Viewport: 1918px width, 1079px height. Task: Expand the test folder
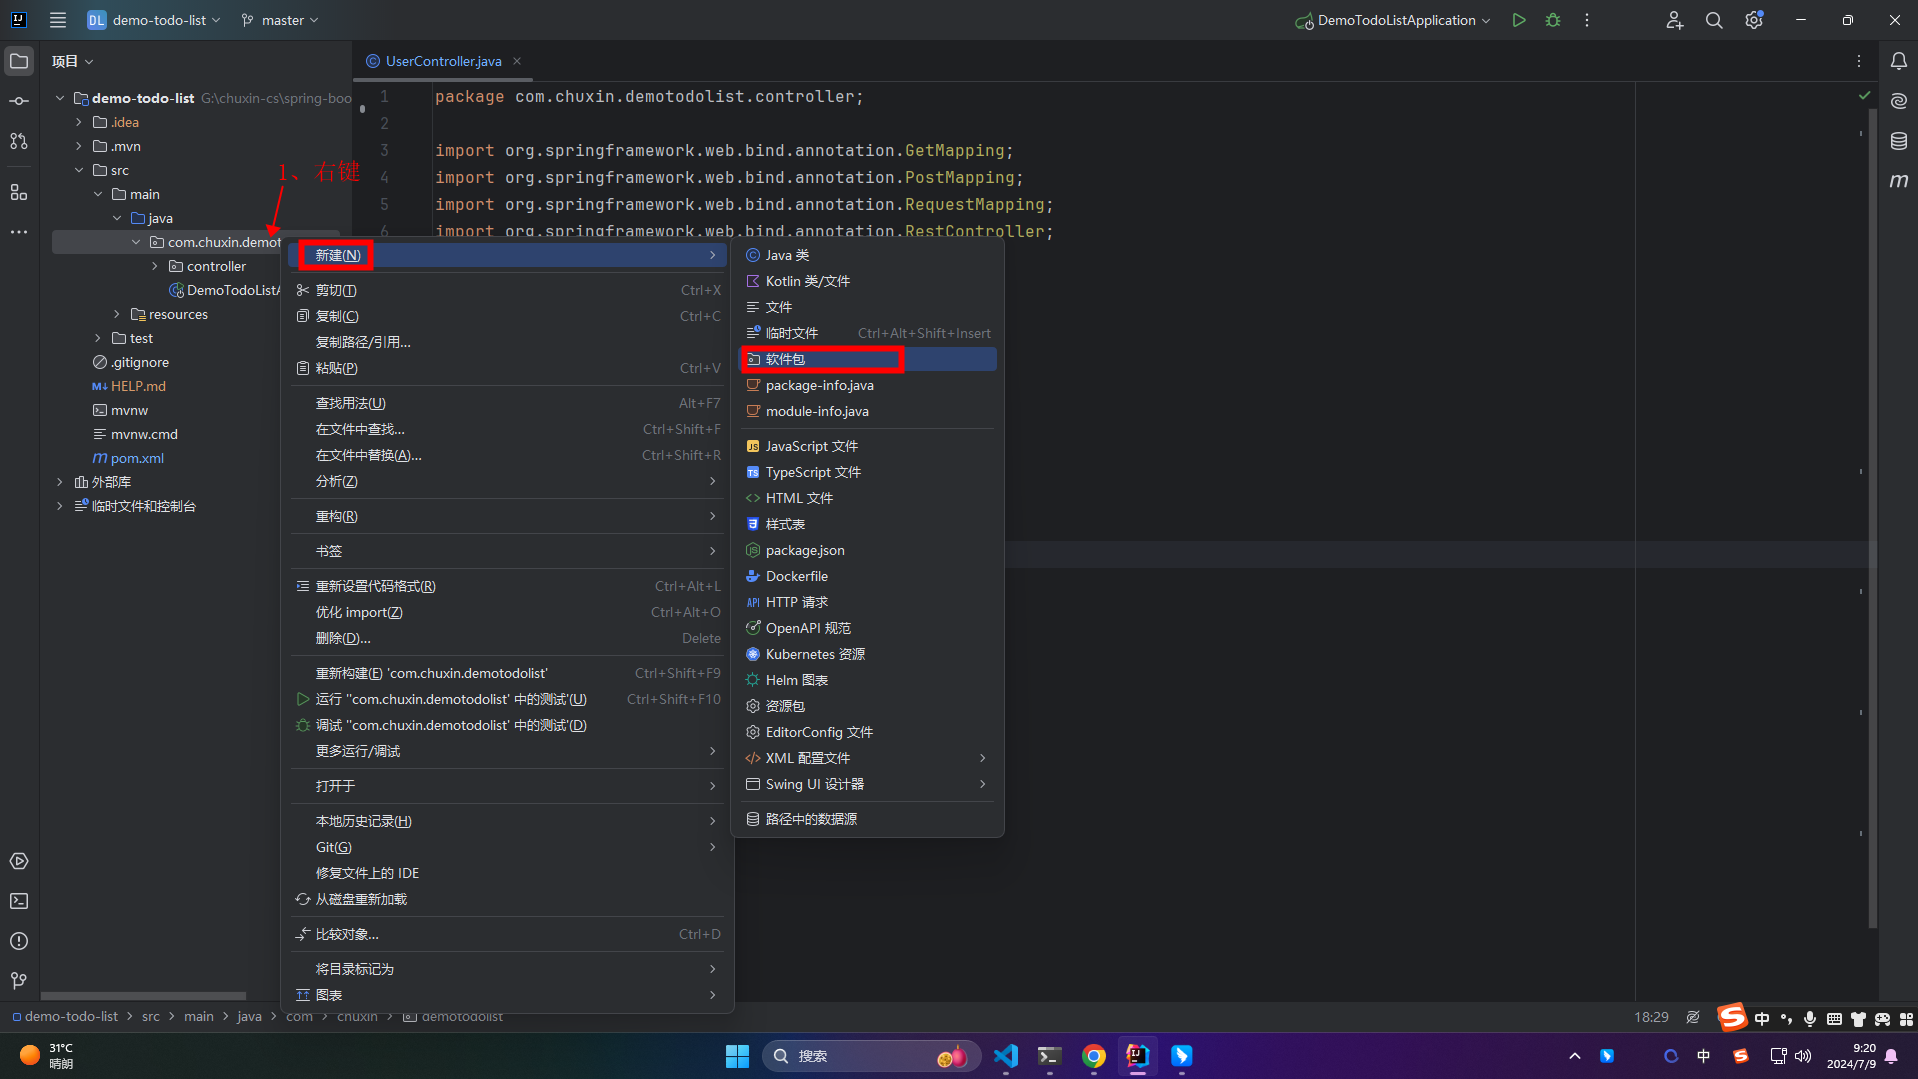(x=98, y=338)
